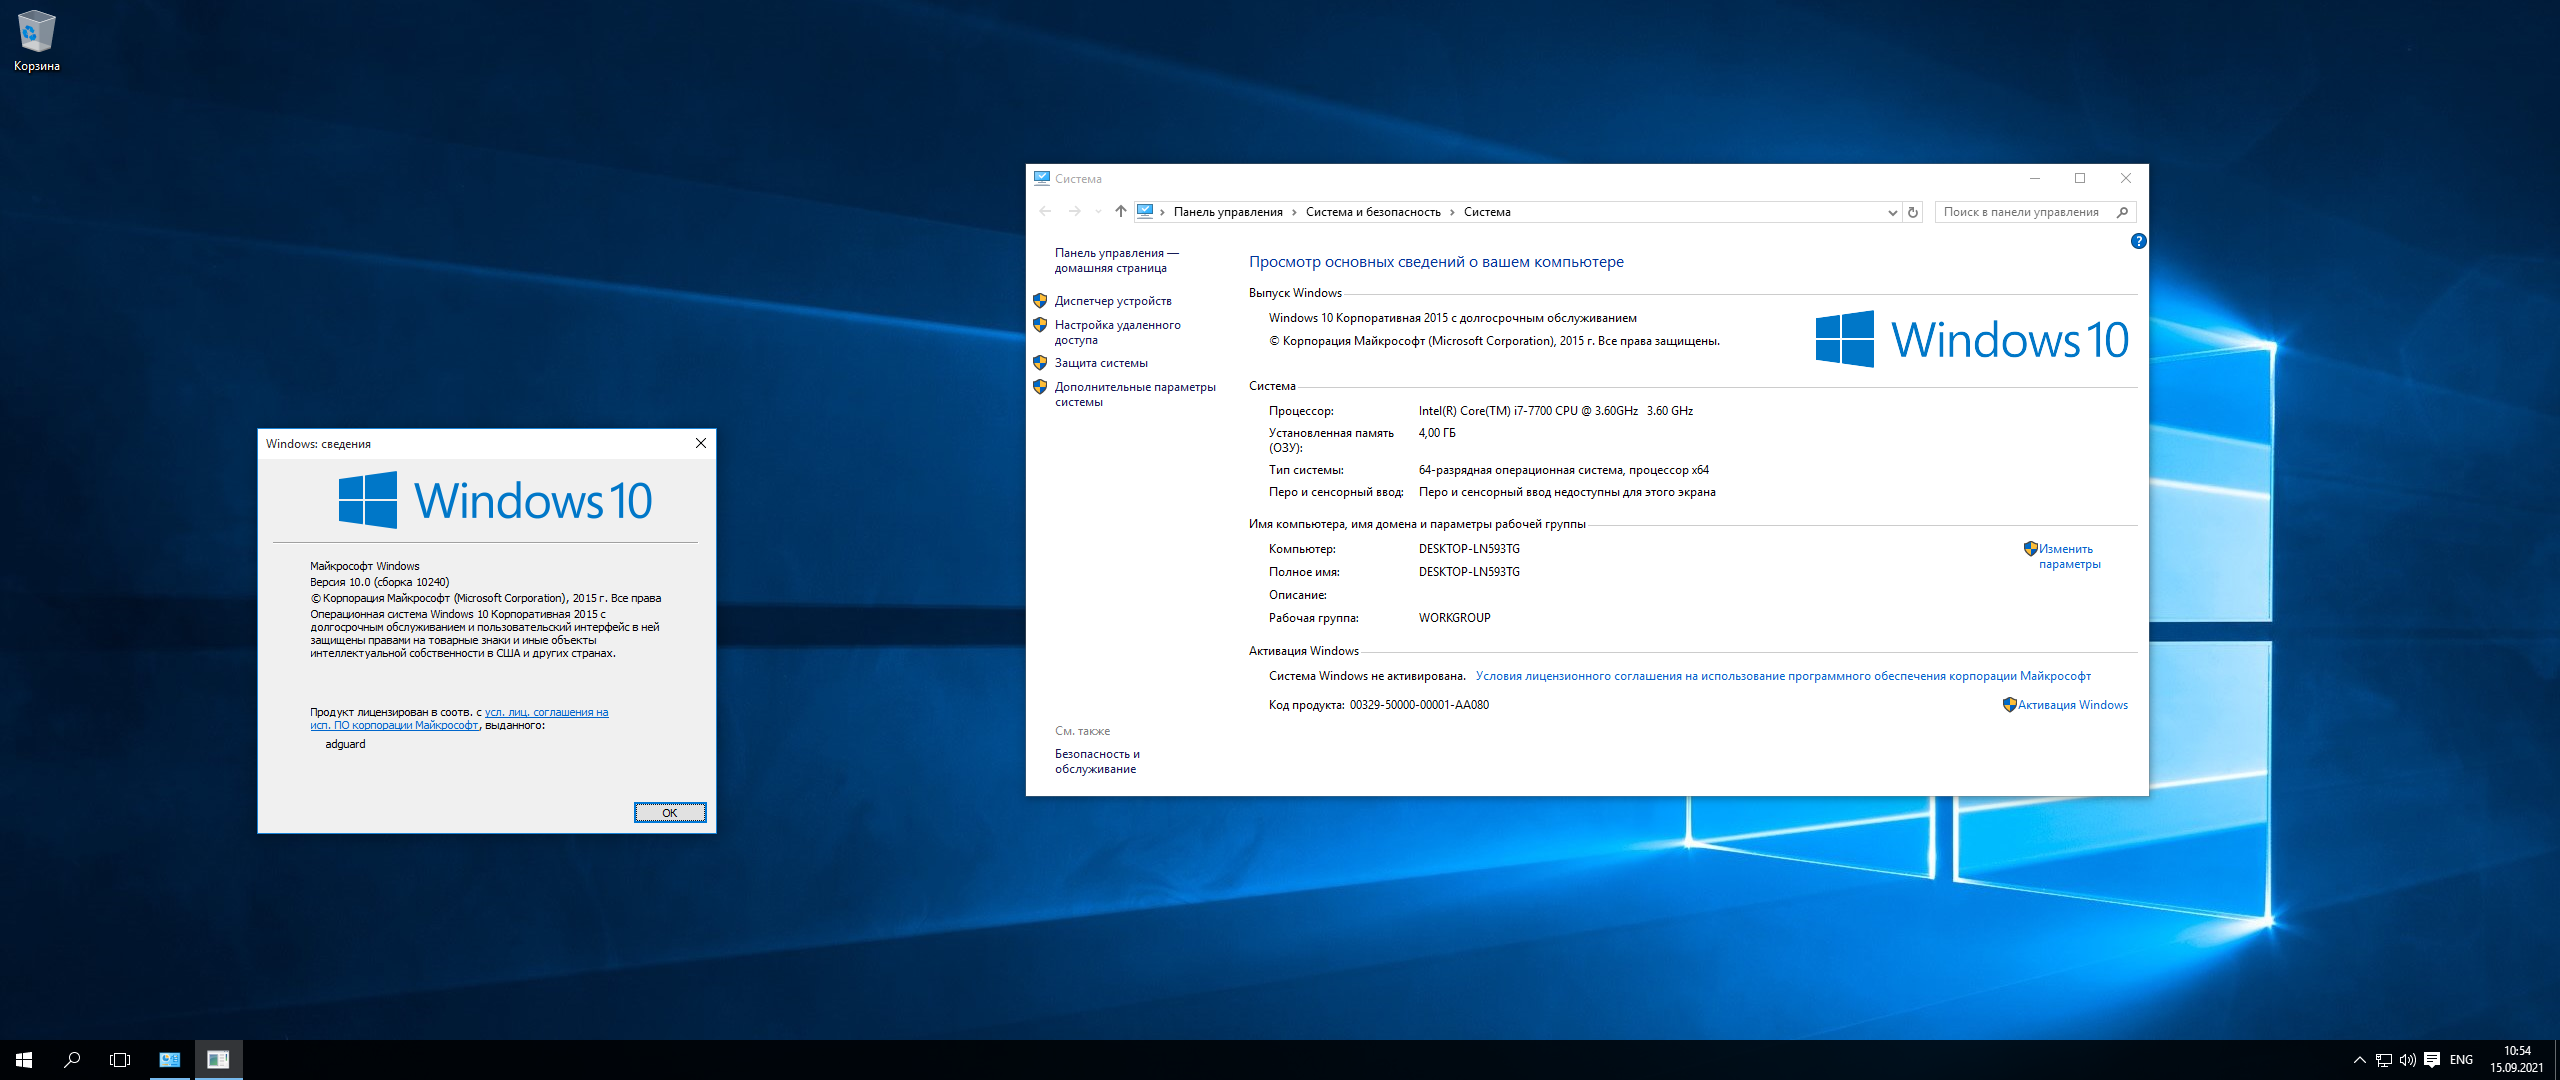Open Настройка удаленного доступа
The height and width of the screenshot is (1080, 2560).
1117,332
